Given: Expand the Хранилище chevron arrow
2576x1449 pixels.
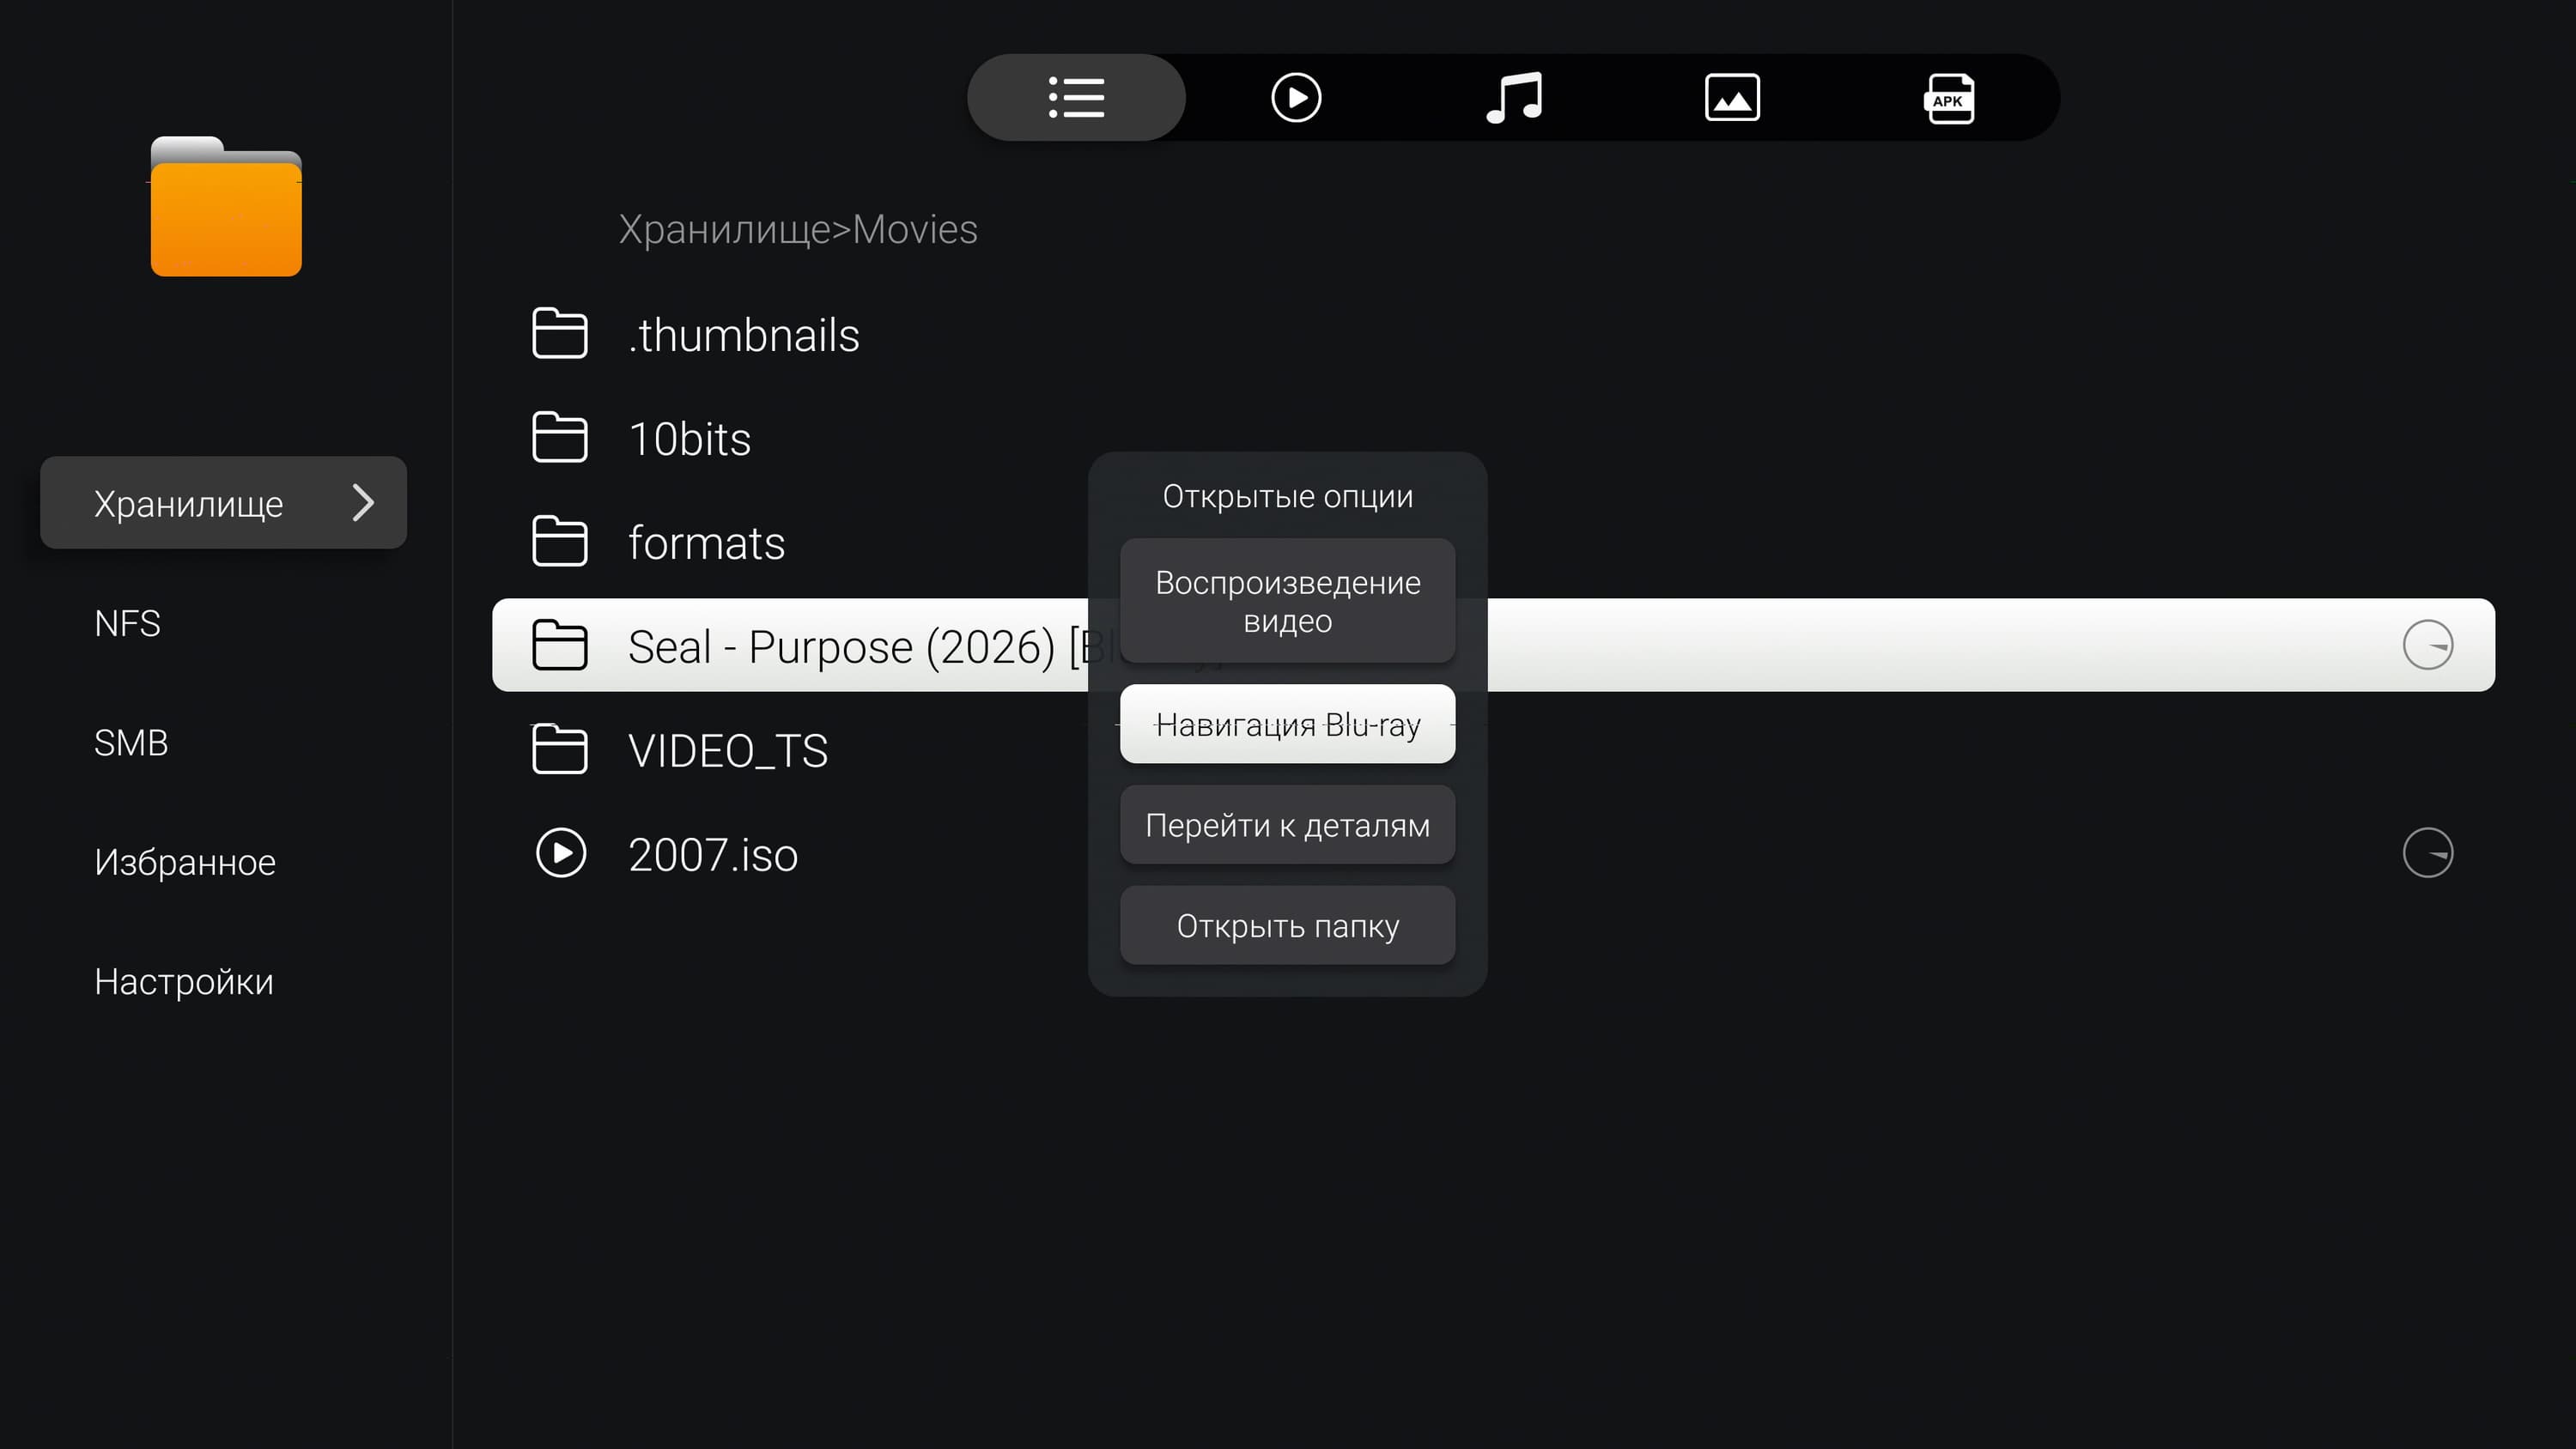Looking at the screenshot, I should 363,503.
